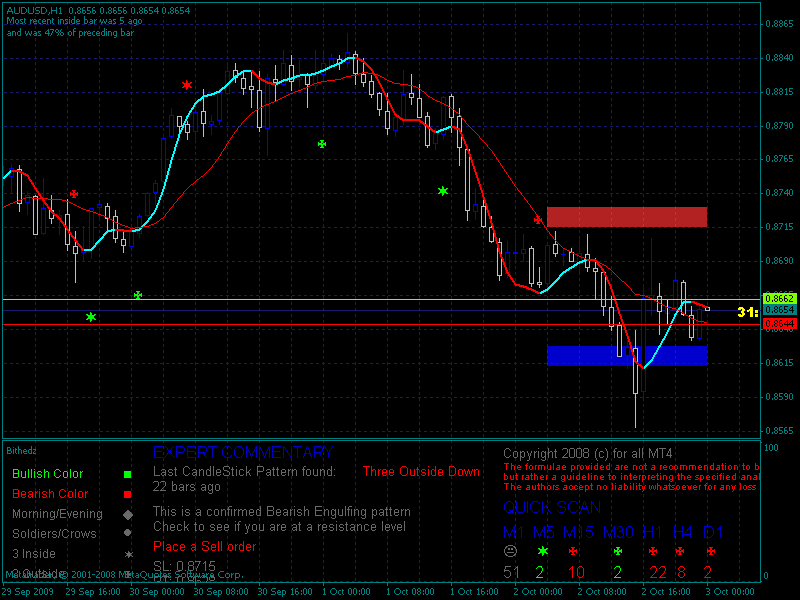The width and height of the screenshot is (800, 600).
Task: Click the 0.8865 price axis label
Action: click(780, 24)
